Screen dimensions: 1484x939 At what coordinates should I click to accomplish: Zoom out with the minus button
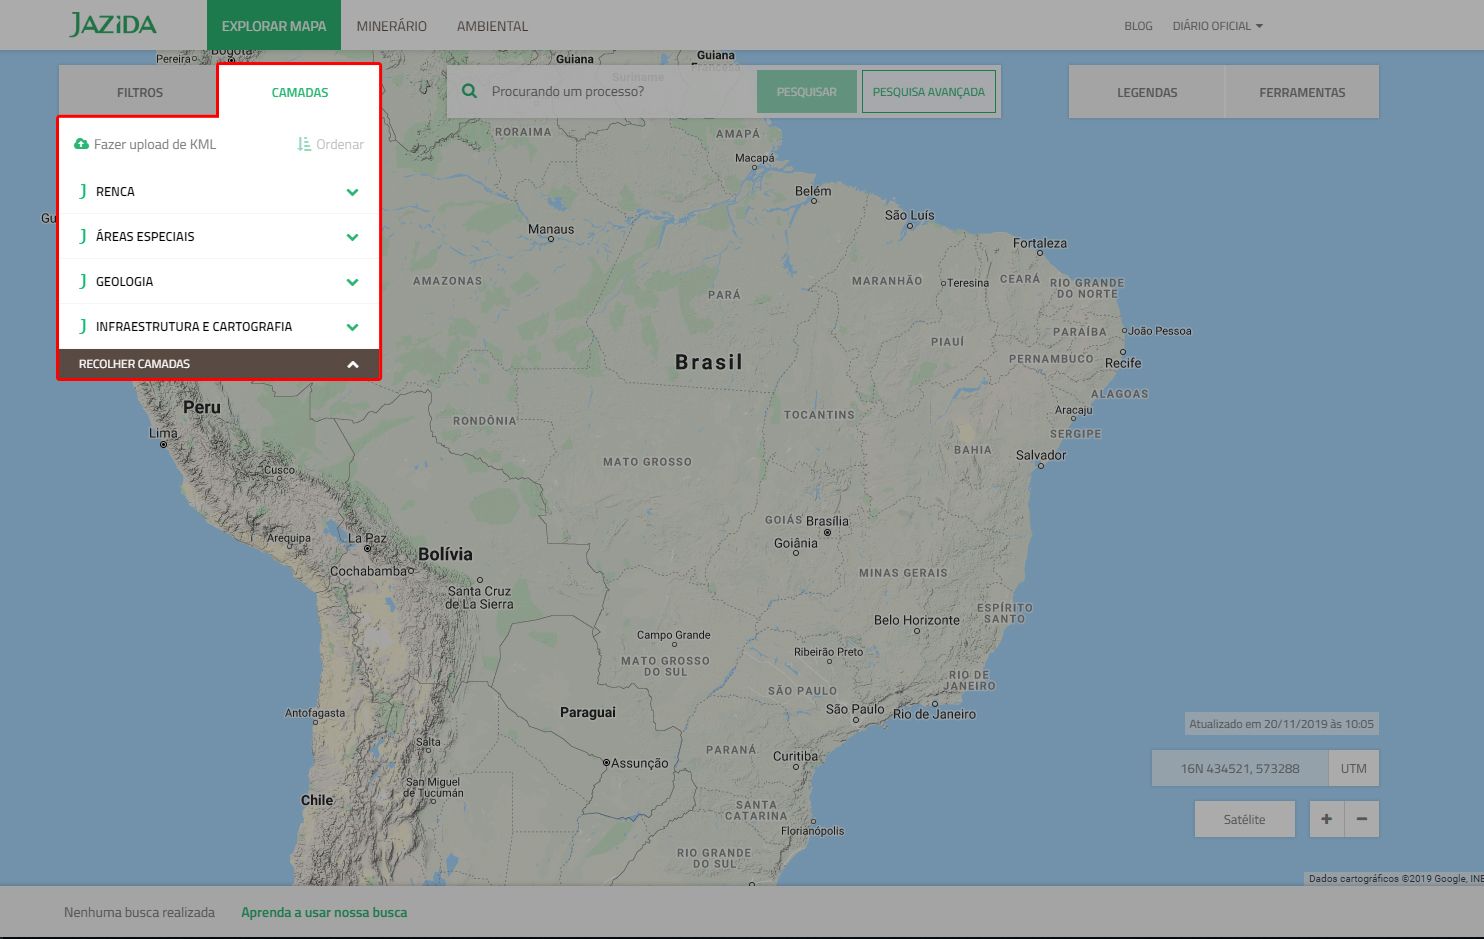click(x=1362, y=819)
